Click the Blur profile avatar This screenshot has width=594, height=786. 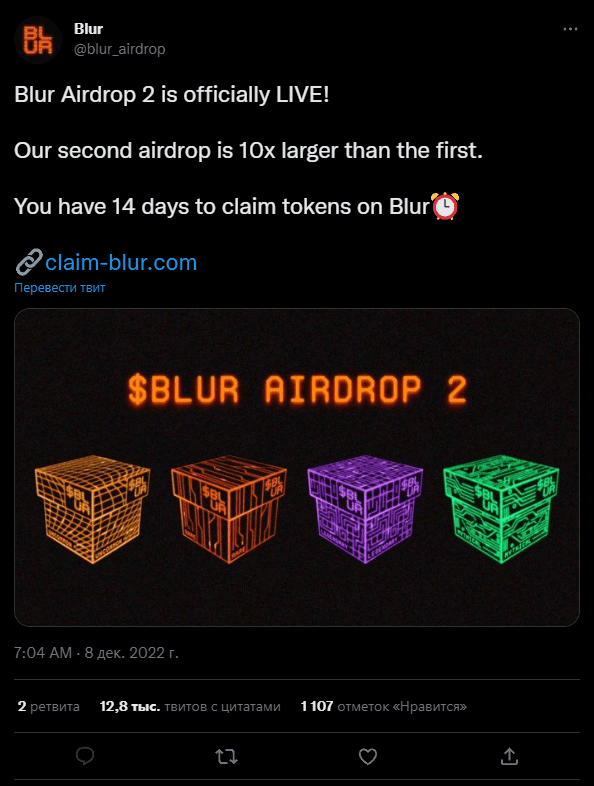click(x=38, y=40)
